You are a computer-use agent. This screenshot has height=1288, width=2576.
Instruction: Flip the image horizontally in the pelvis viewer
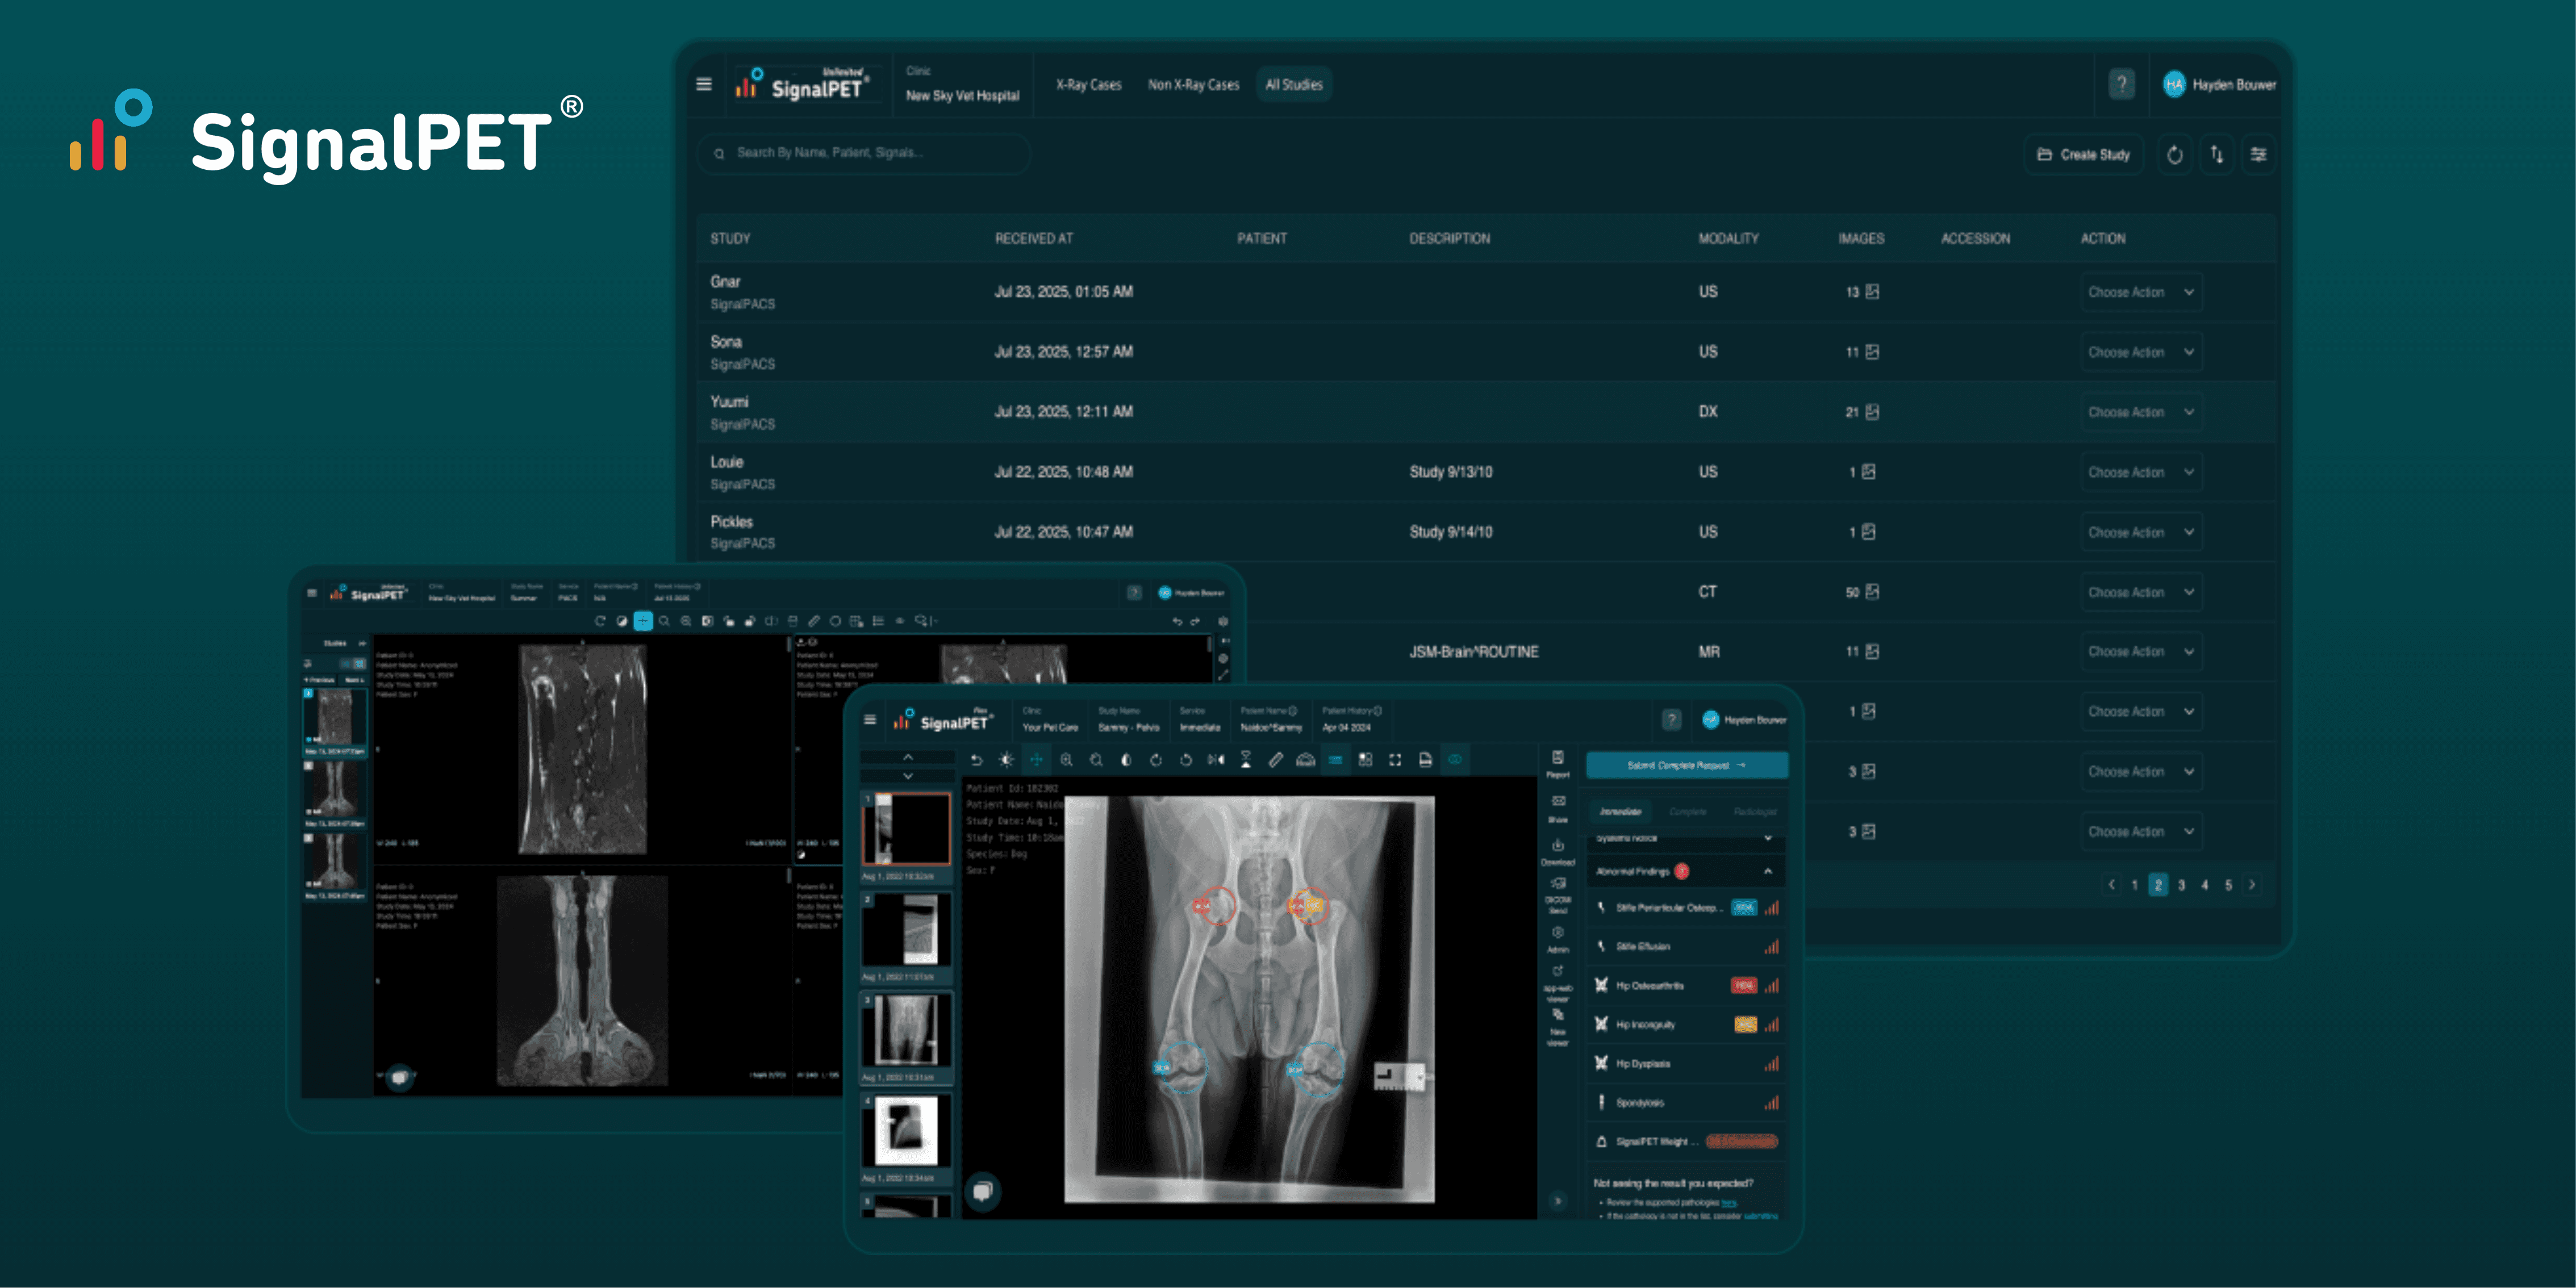[1216, 760]
